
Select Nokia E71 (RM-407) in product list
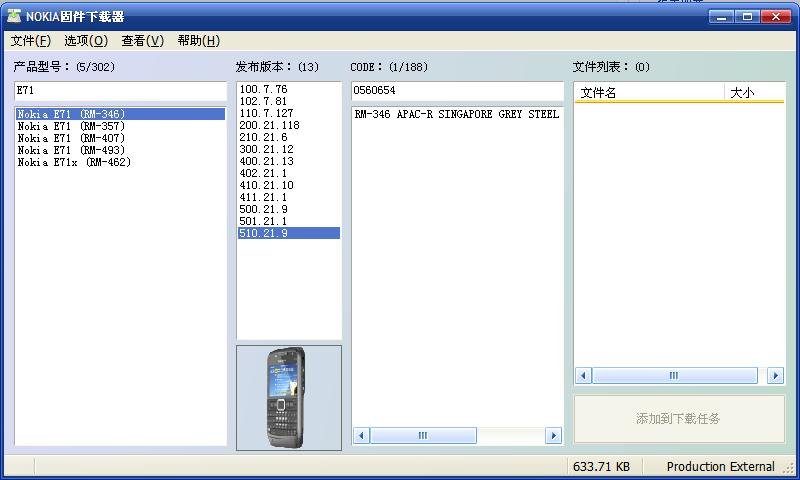[120, 138]
